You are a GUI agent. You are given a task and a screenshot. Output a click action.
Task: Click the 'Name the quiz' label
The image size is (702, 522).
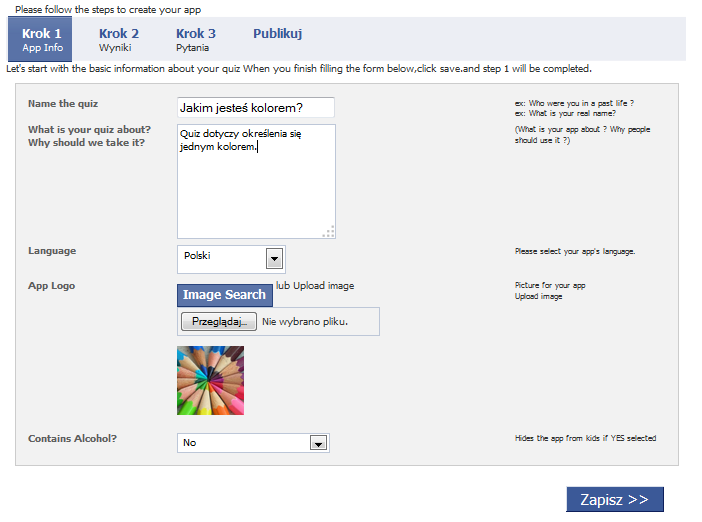click(x=63, y=104)
